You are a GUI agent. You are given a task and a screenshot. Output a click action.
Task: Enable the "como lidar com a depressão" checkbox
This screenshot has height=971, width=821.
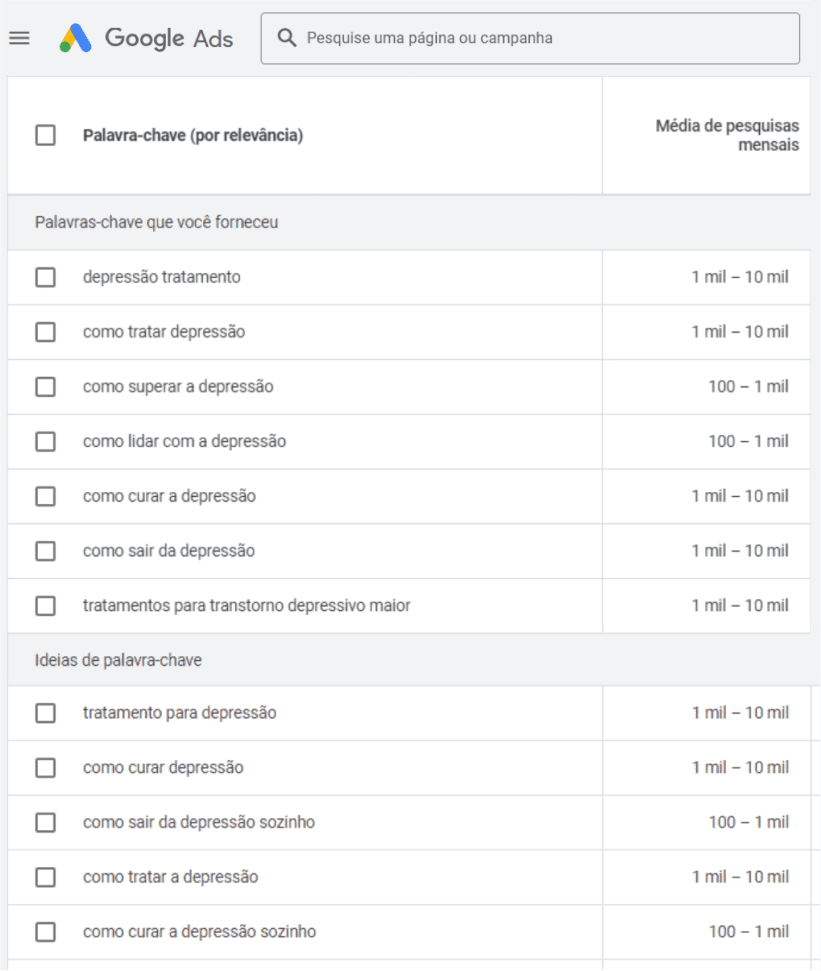click(x=45, y=441)
